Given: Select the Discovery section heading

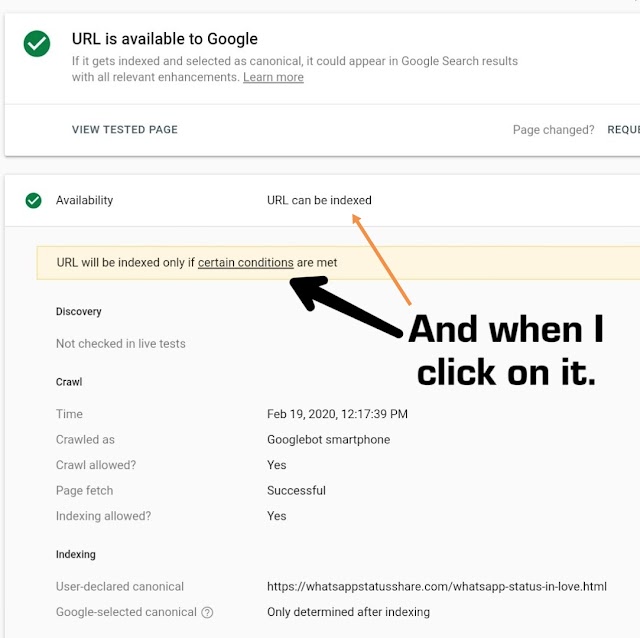Looking at the screenshot, I should coord(79,311).
